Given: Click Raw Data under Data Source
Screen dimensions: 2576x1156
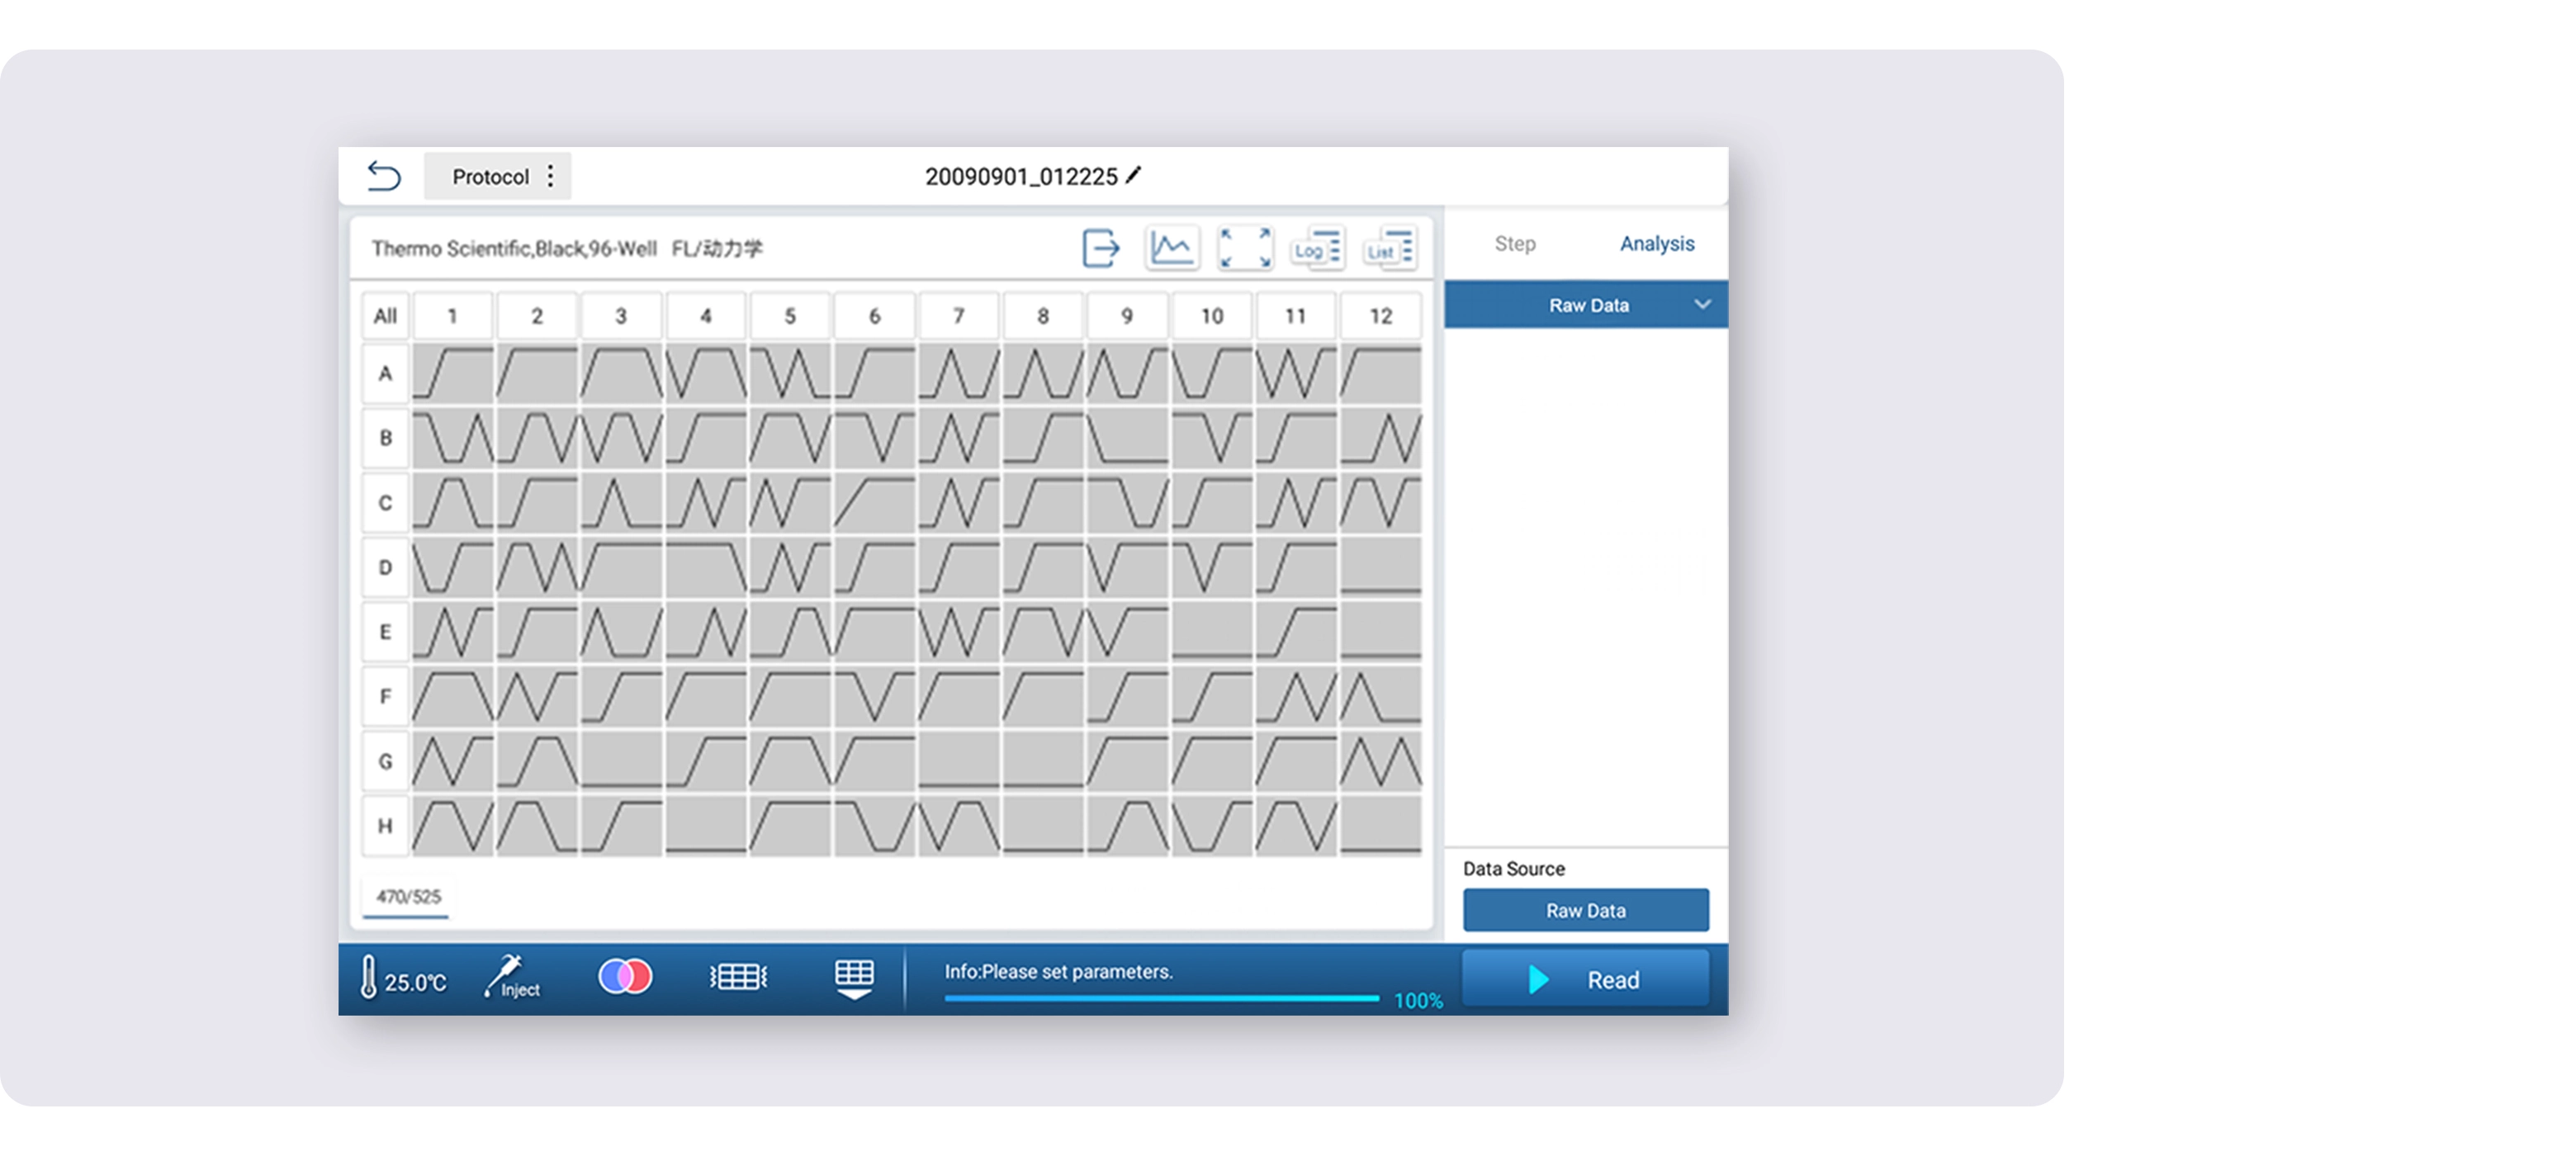Looking at the screenshot, I should [x=1585, y=910].
